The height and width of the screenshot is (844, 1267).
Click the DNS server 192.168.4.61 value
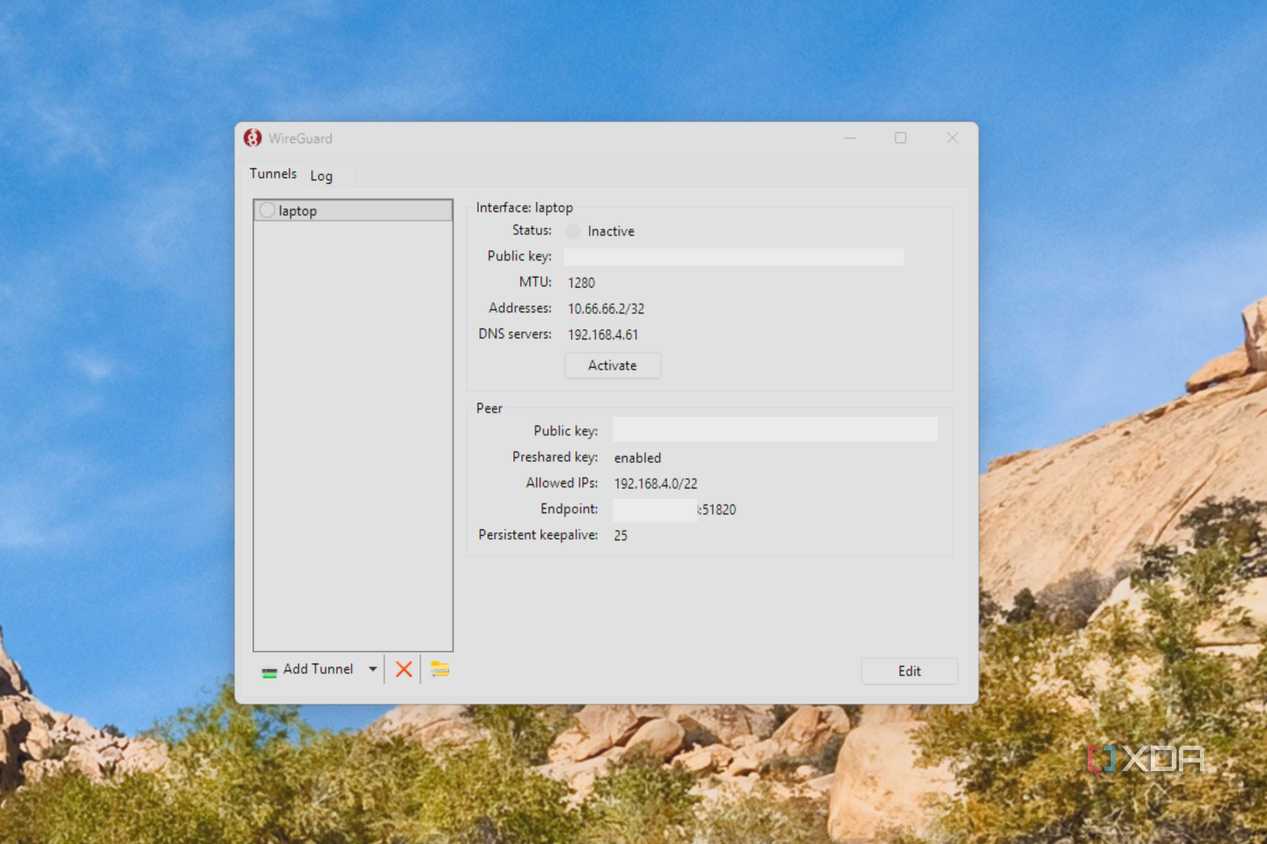click(603, 335)
